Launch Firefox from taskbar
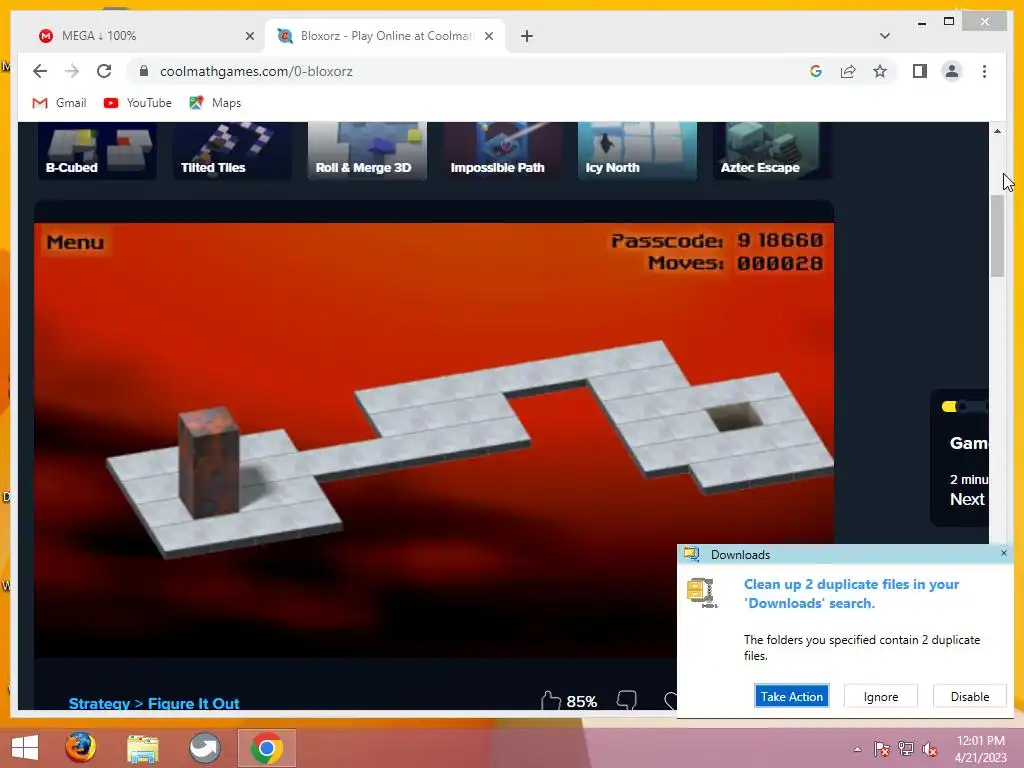Viewport: 1024px width, 768px height. (80, 747)
